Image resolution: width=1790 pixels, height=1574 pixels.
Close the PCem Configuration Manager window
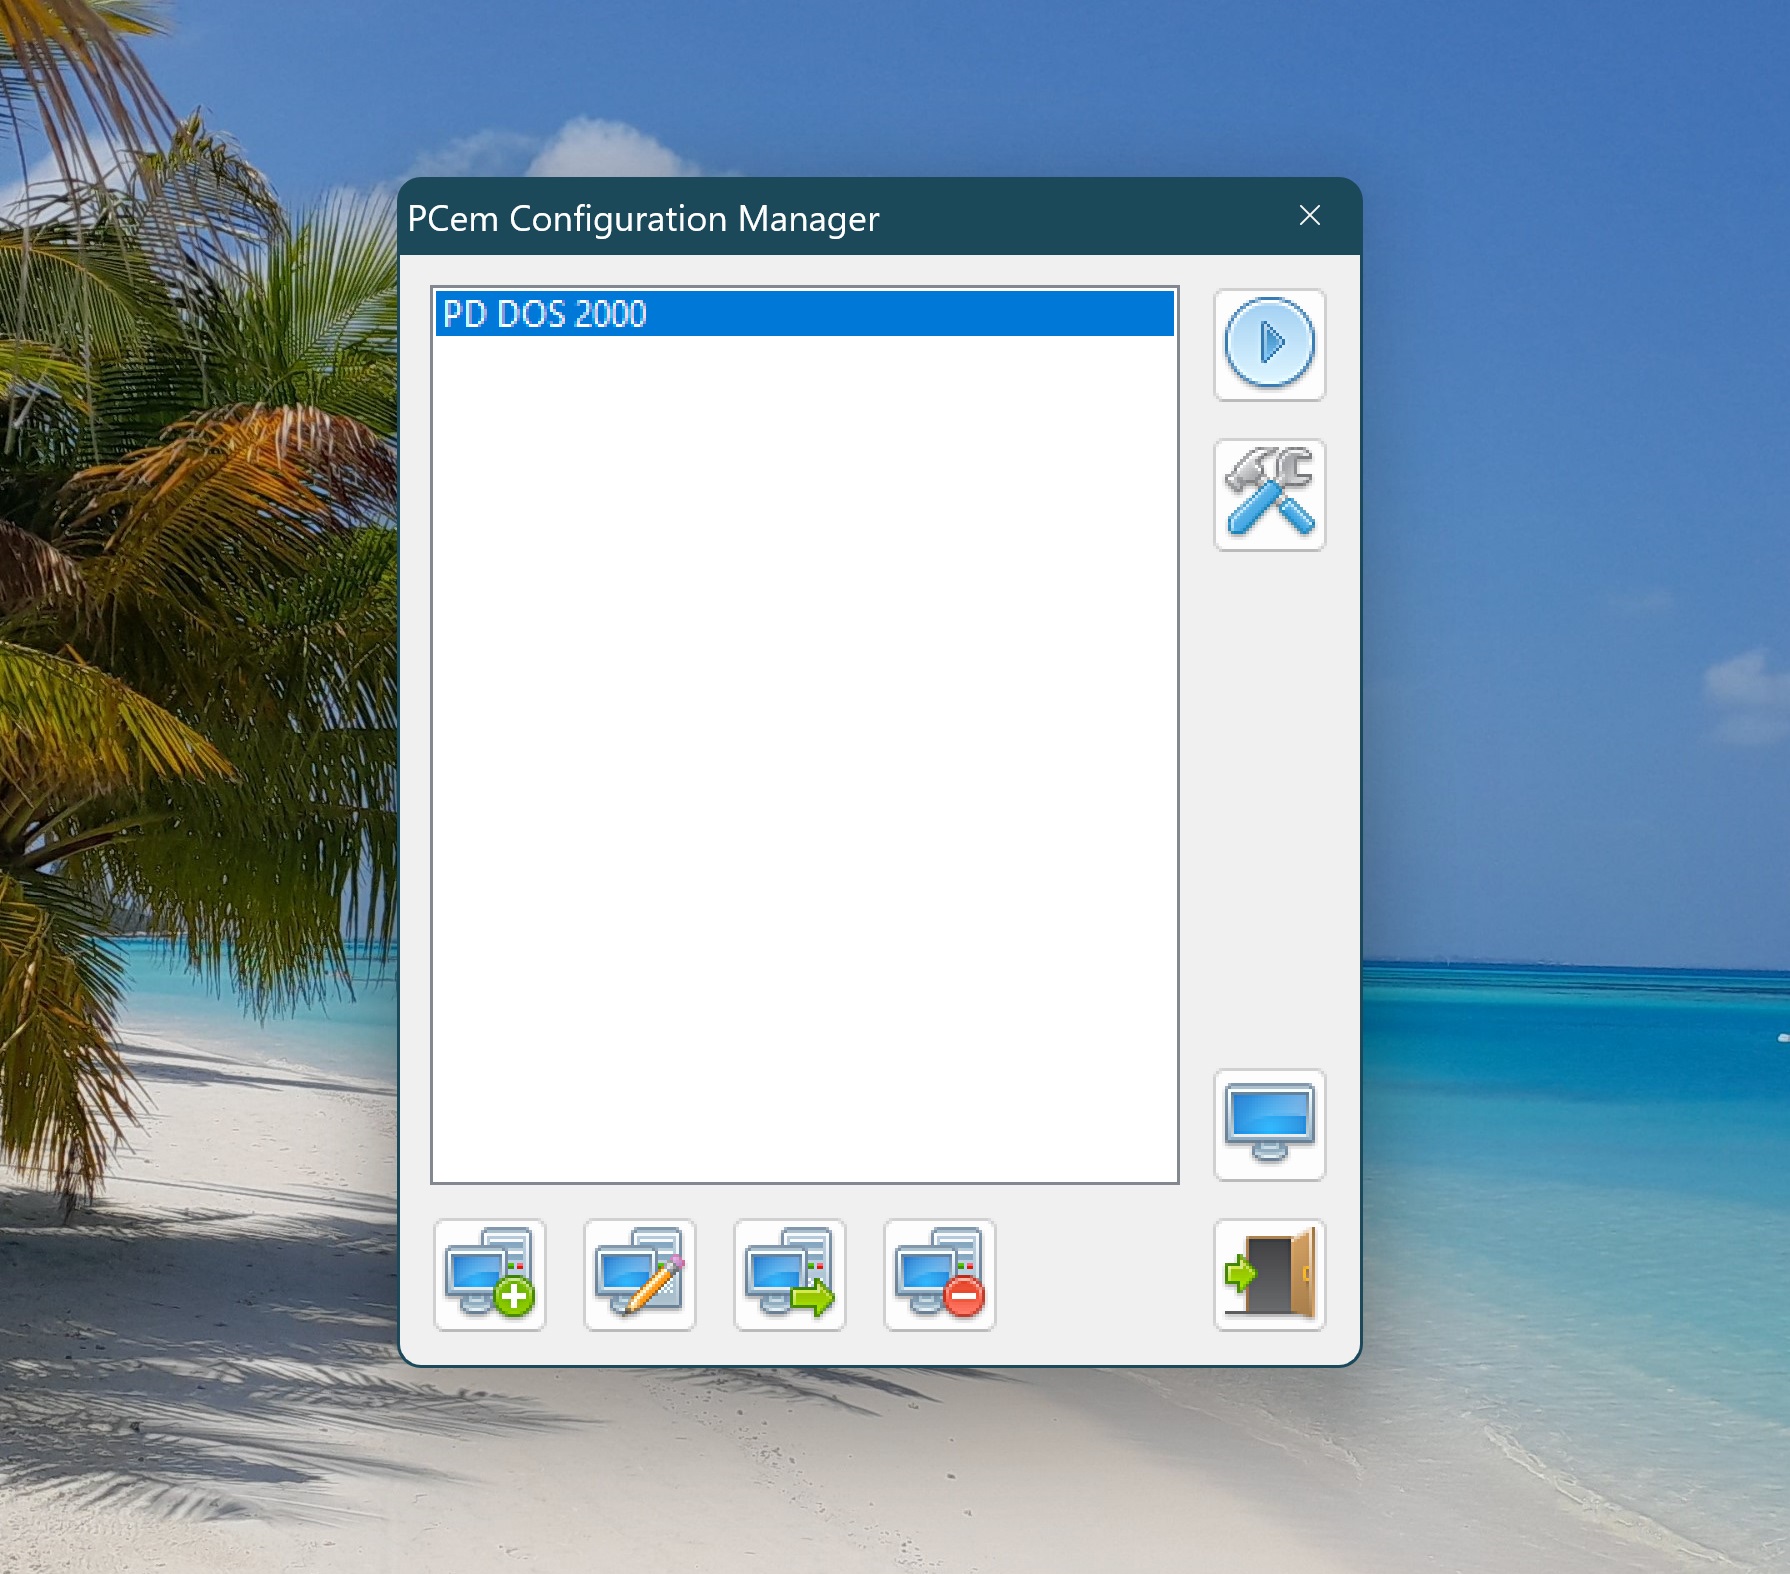[1310, 216]
